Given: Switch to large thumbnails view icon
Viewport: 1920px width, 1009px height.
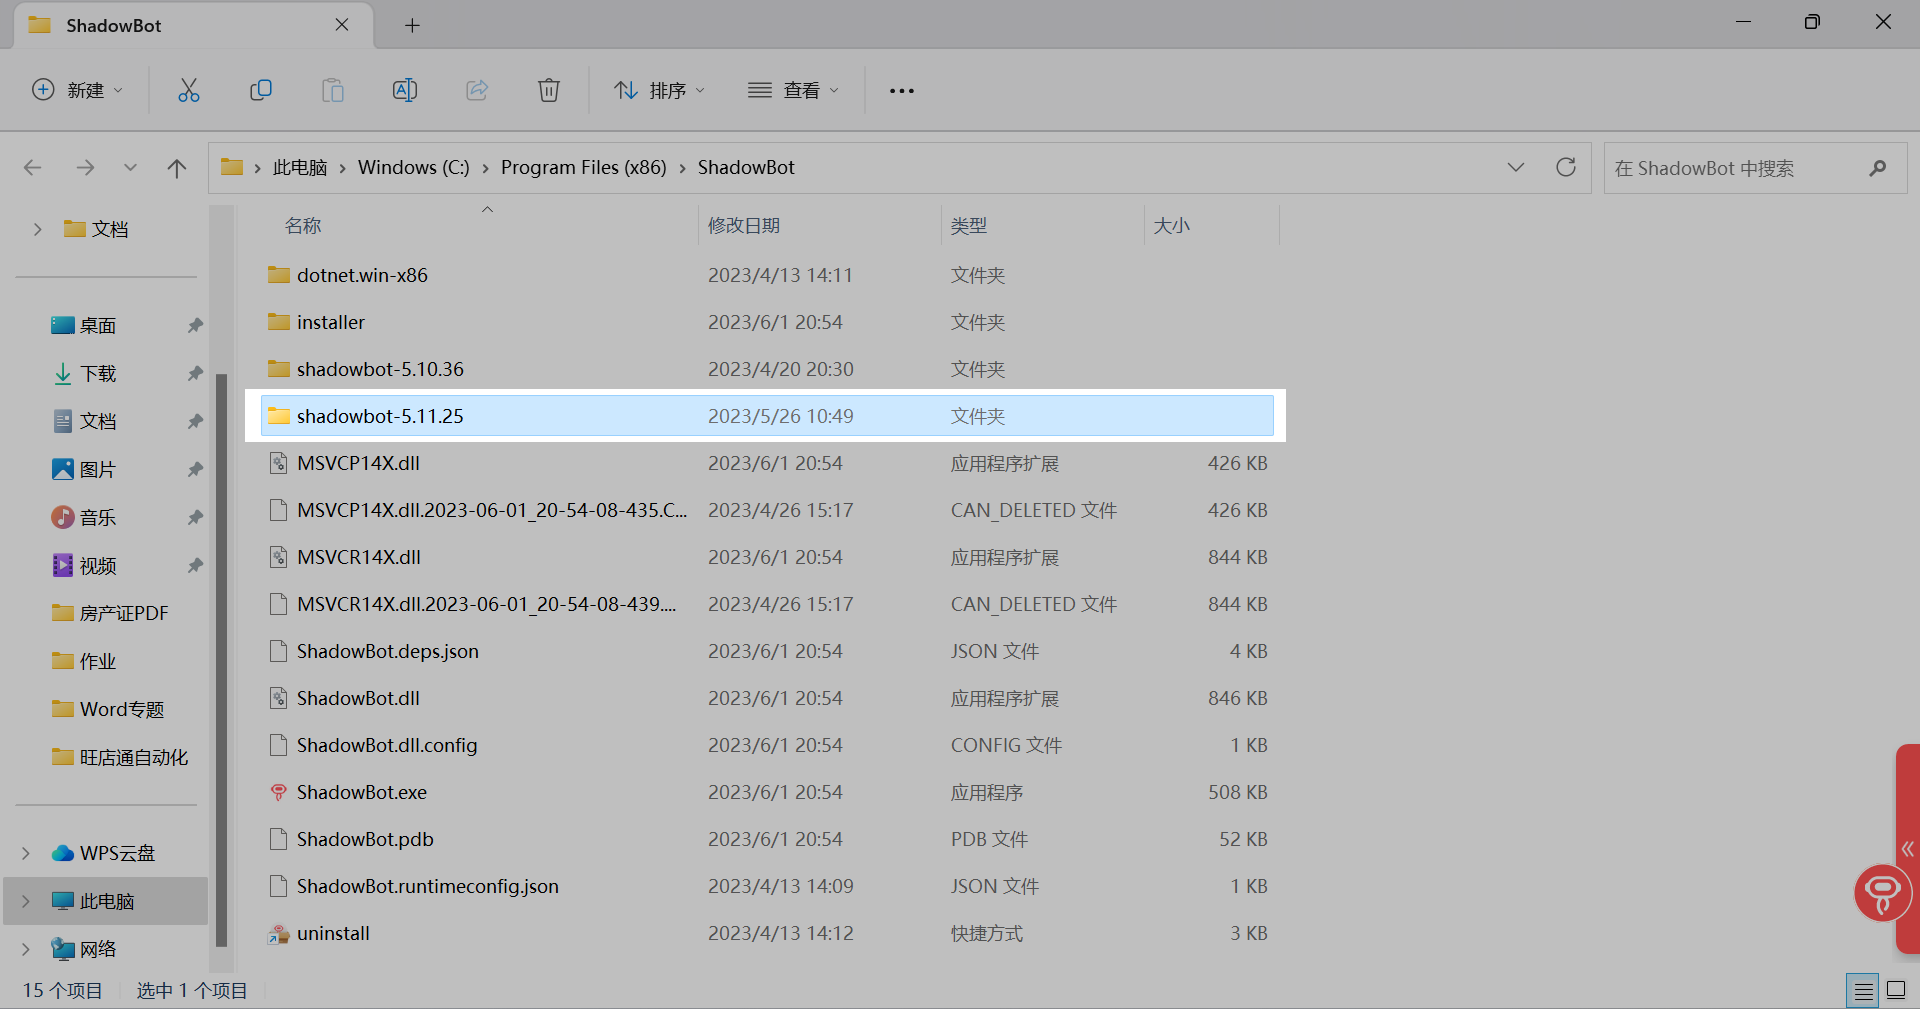Looking at the screenshot, I should 1896,991.
